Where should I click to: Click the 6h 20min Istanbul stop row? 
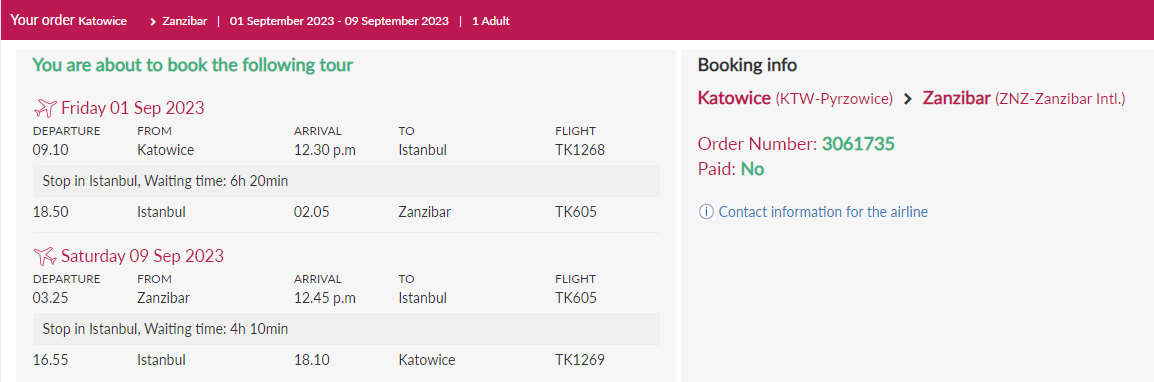tap(346, 180)
